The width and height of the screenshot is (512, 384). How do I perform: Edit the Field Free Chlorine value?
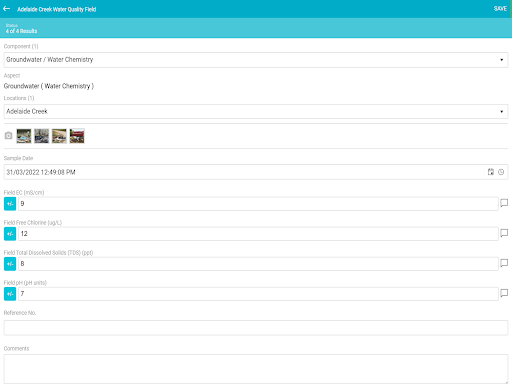click(258, 234)
